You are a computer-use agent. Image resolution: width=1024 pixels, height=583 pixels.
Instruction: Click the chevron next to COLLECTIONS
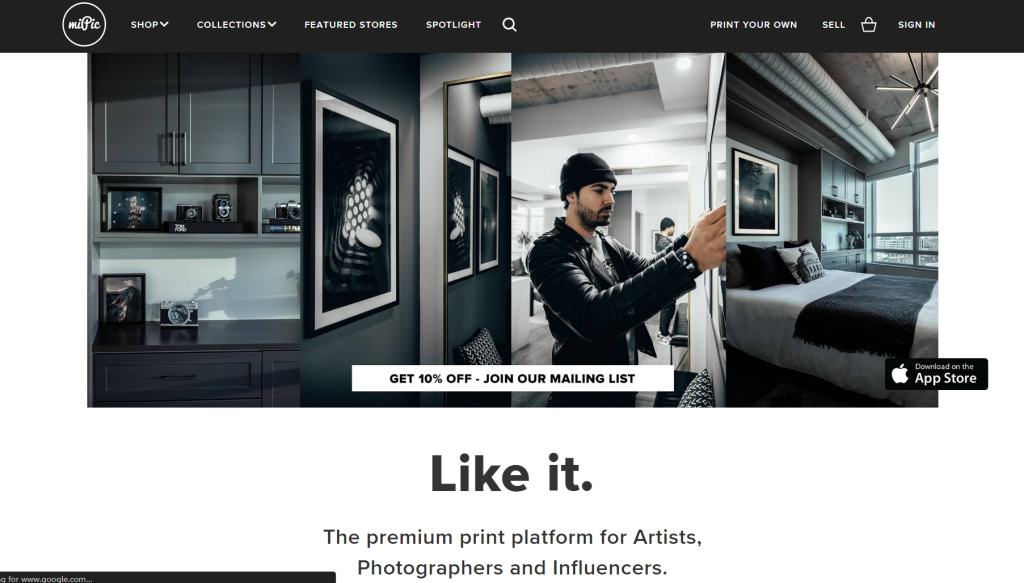(272, 24)
